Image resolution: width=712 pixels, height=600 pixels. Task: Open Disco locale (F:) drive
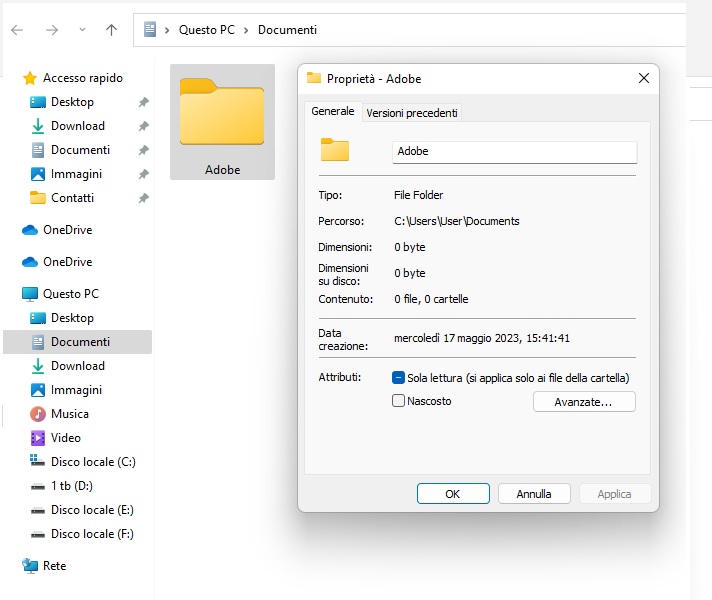92,534
